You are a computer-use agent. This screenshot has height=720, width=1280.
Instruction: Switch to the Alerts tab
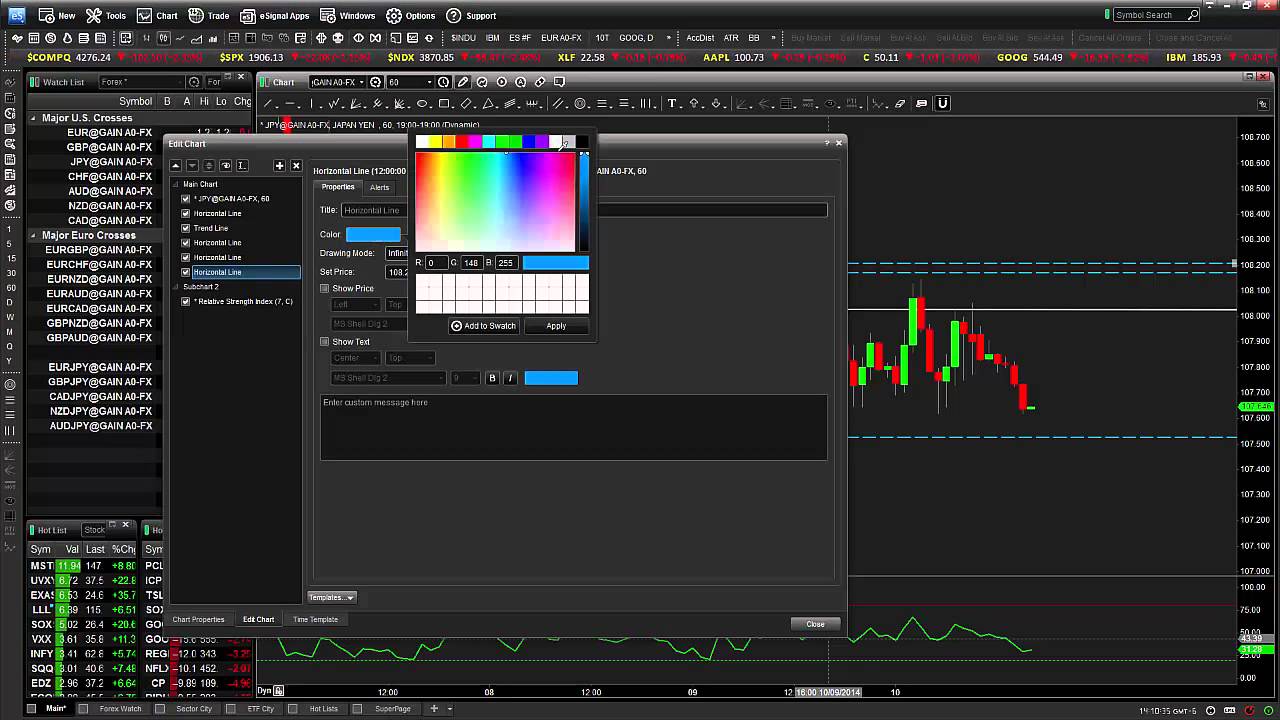click(x=380, y=187)
